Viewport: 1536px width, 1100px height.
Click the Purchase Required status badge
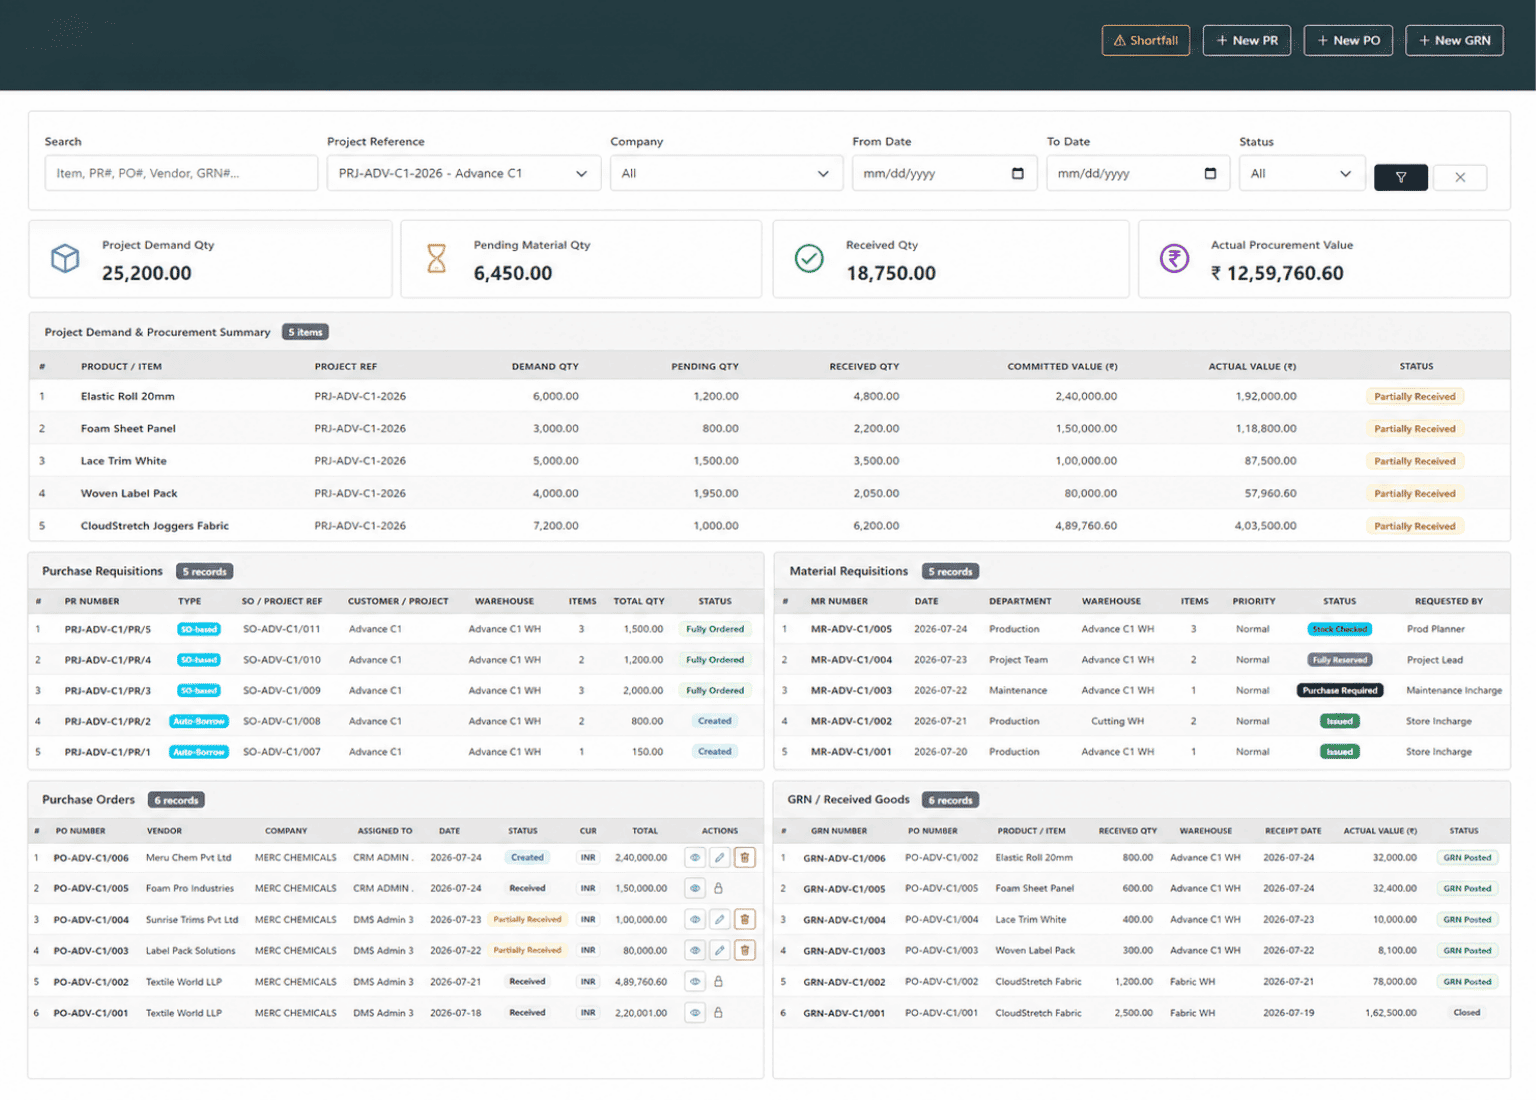coord(1340,690)
